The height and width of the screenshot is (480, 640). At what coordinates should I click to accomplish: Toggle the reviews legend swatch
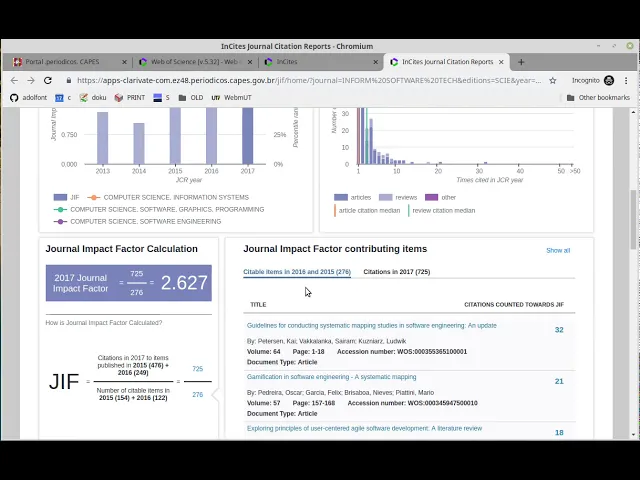point(385,198)
